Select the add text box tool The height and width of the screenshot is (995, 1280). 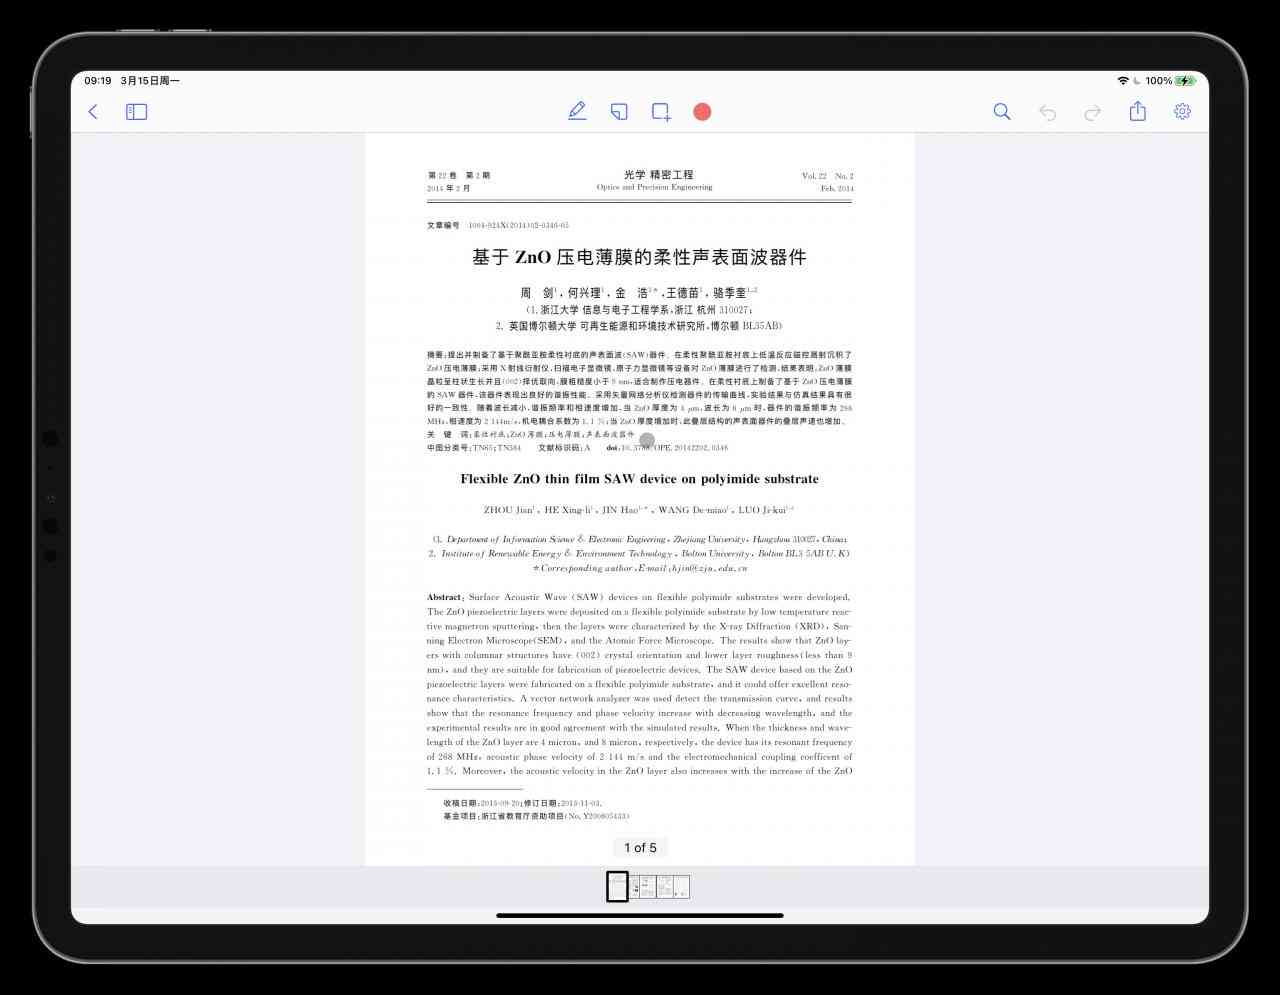661,112
